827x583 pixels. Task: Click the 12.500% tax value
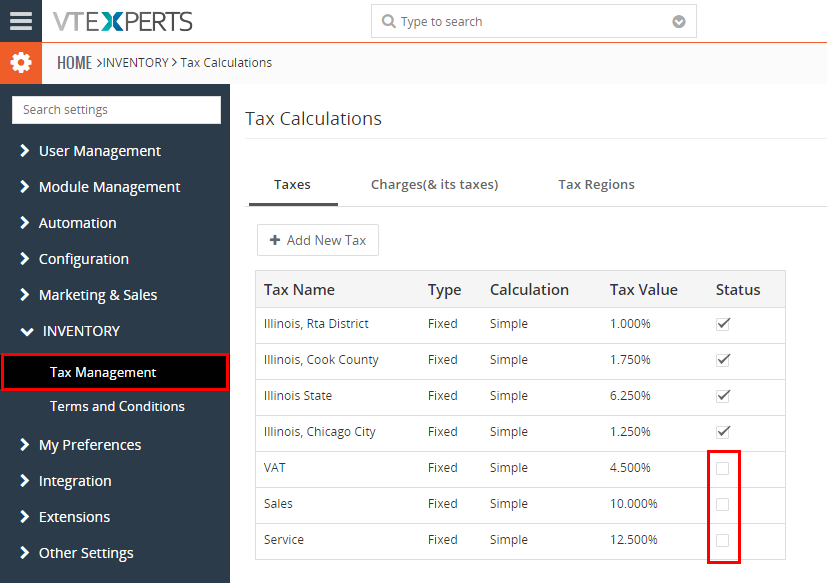[x=633, y=539]
